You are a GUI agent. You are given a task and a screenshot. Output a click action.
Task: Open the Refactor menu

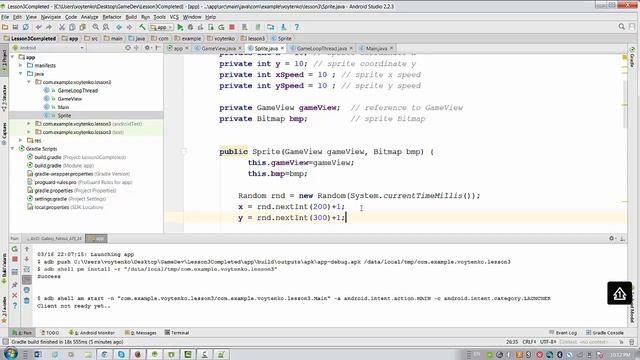click(x=112, y=17)
